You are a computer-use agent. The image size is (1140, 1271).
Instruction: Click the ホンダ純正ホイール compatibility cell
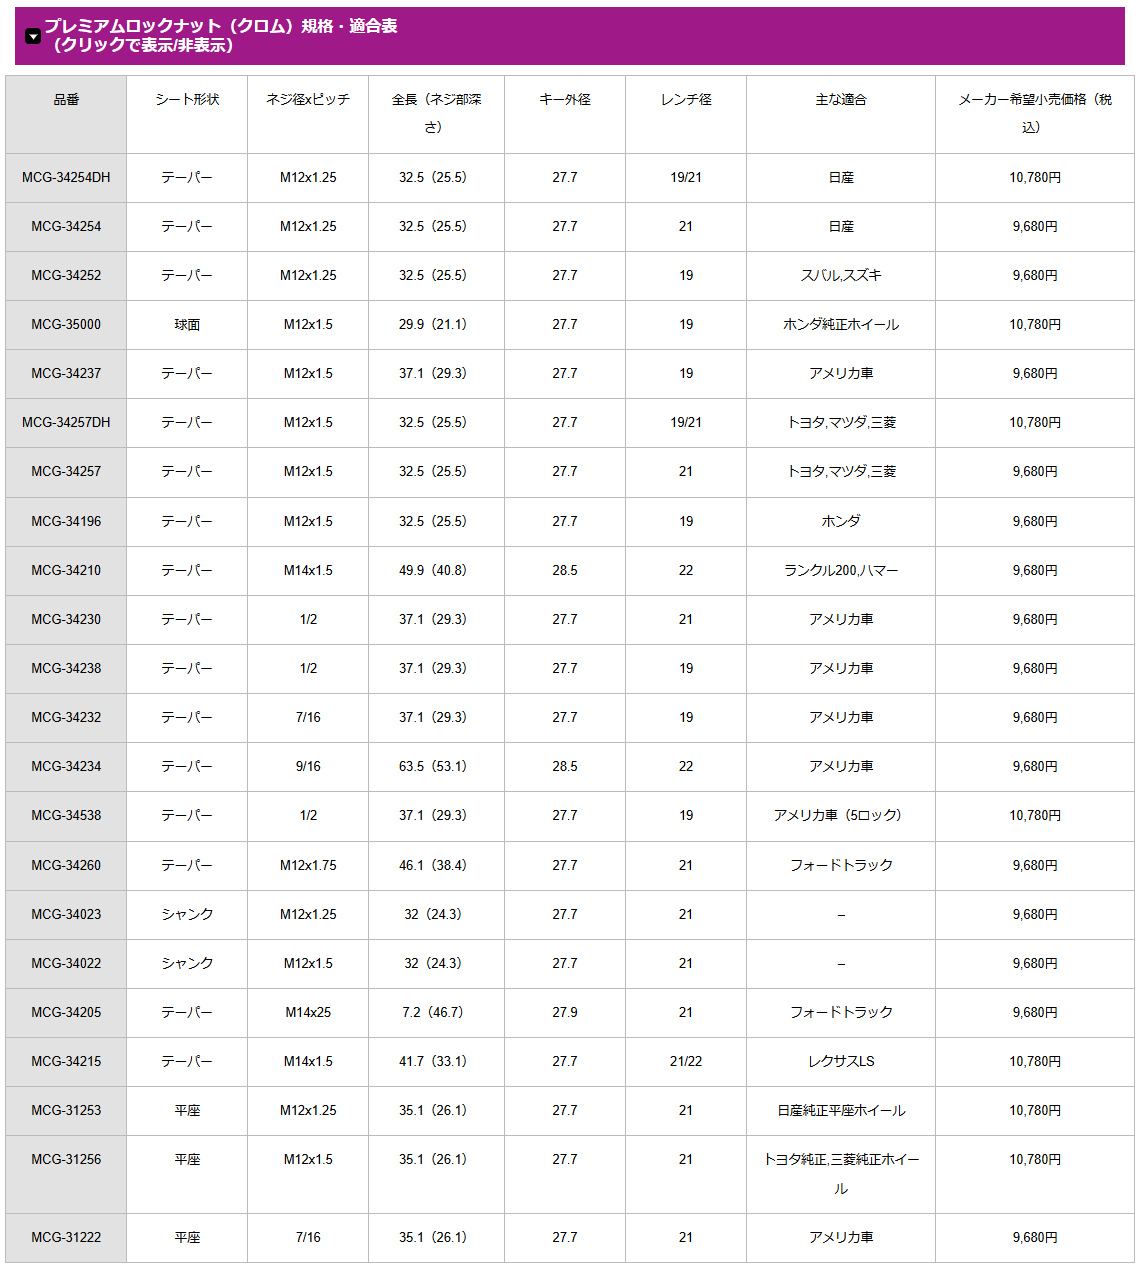pyautogui.click(x=841, y=325)
